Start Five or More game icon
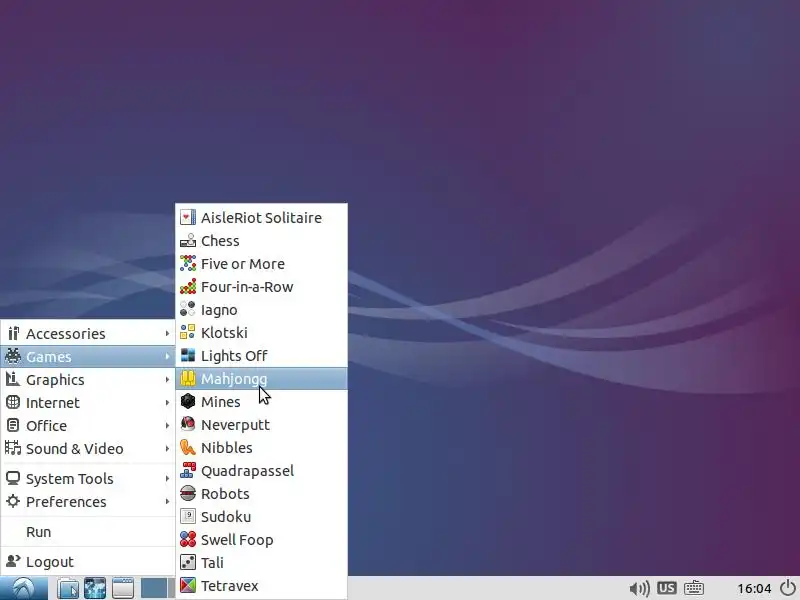 click(188, 264)
